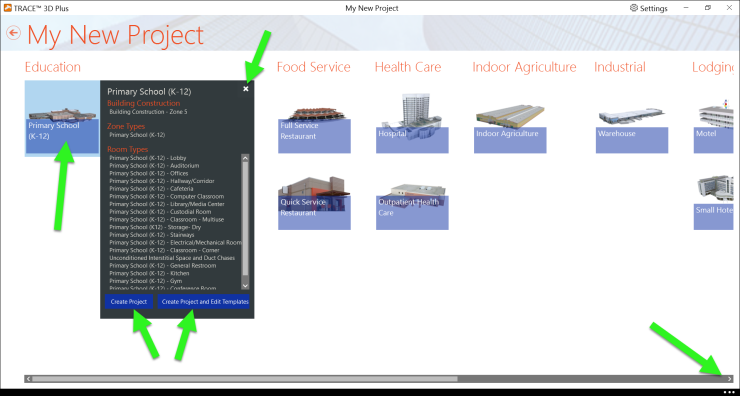The width and height of the screenshot is (740, 396).
Task: Click room types list scroll up arrow
Action: coord(245,158)
